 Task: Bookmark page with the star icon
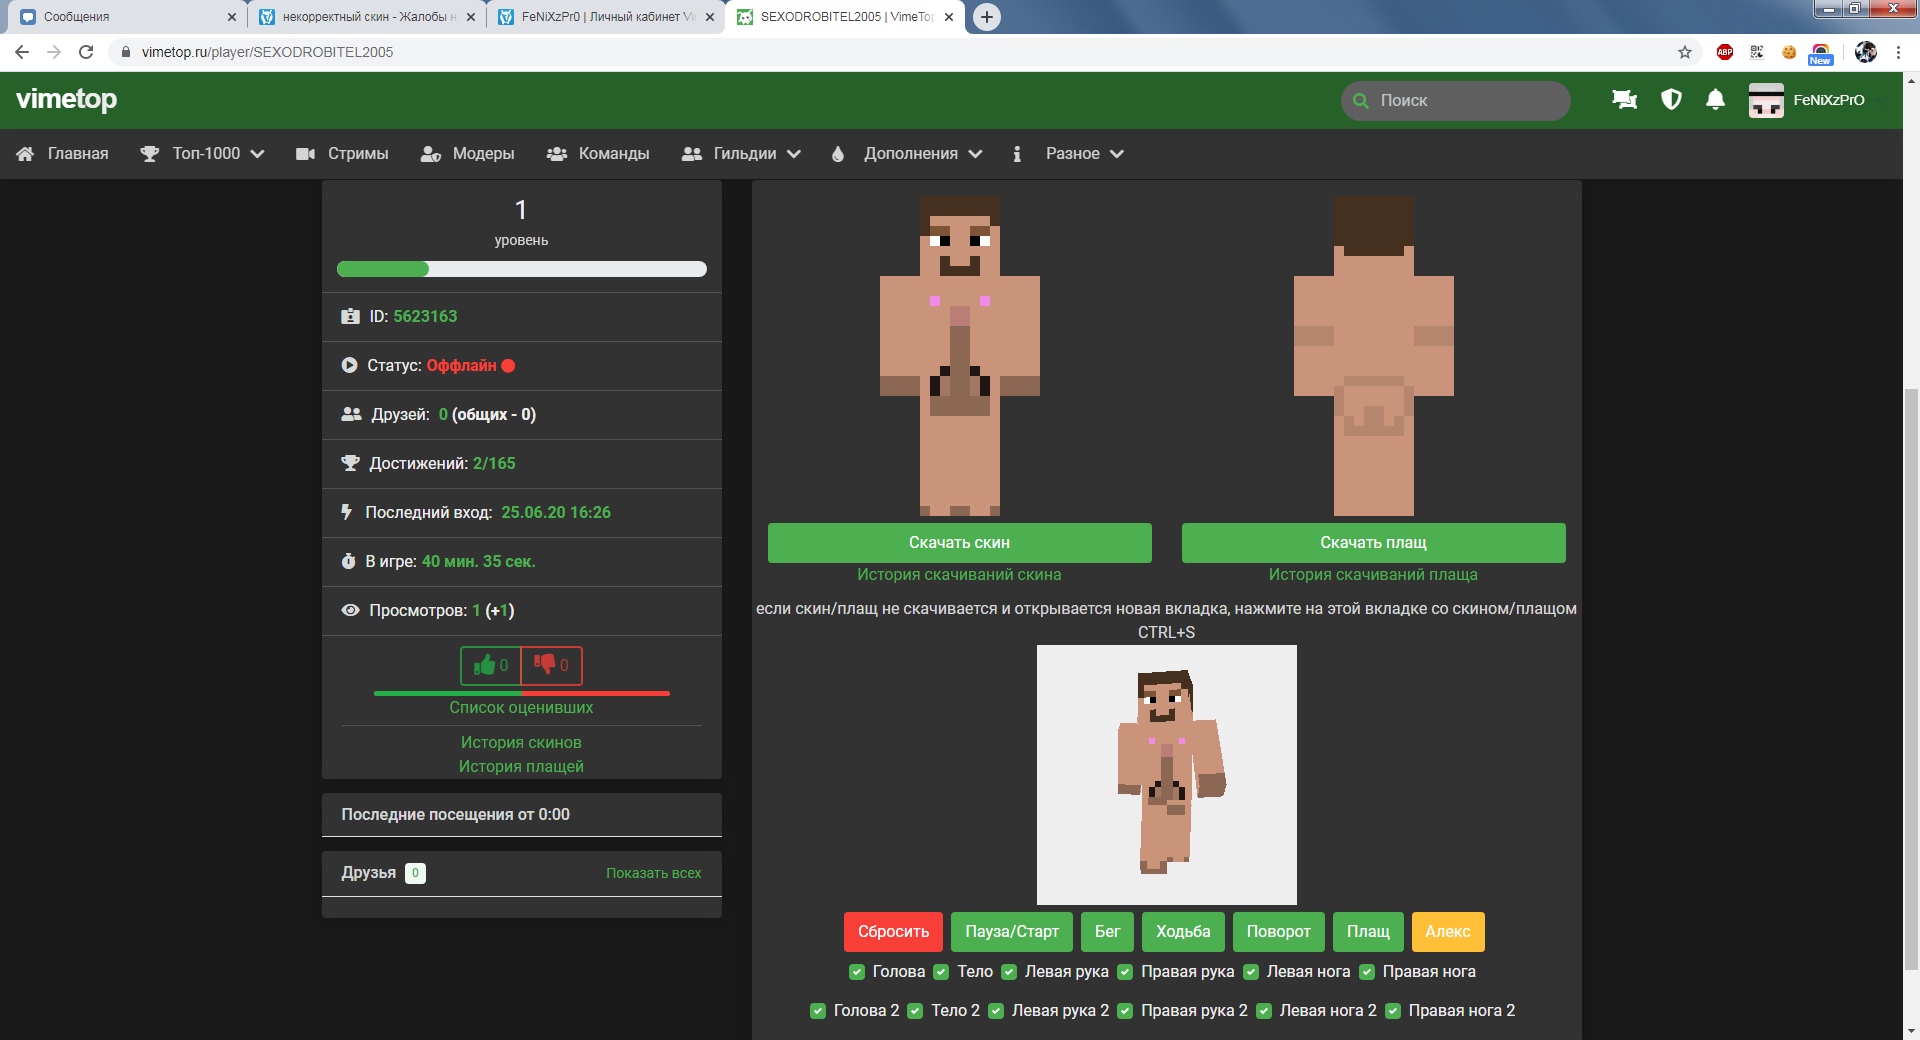point(1685,52)
